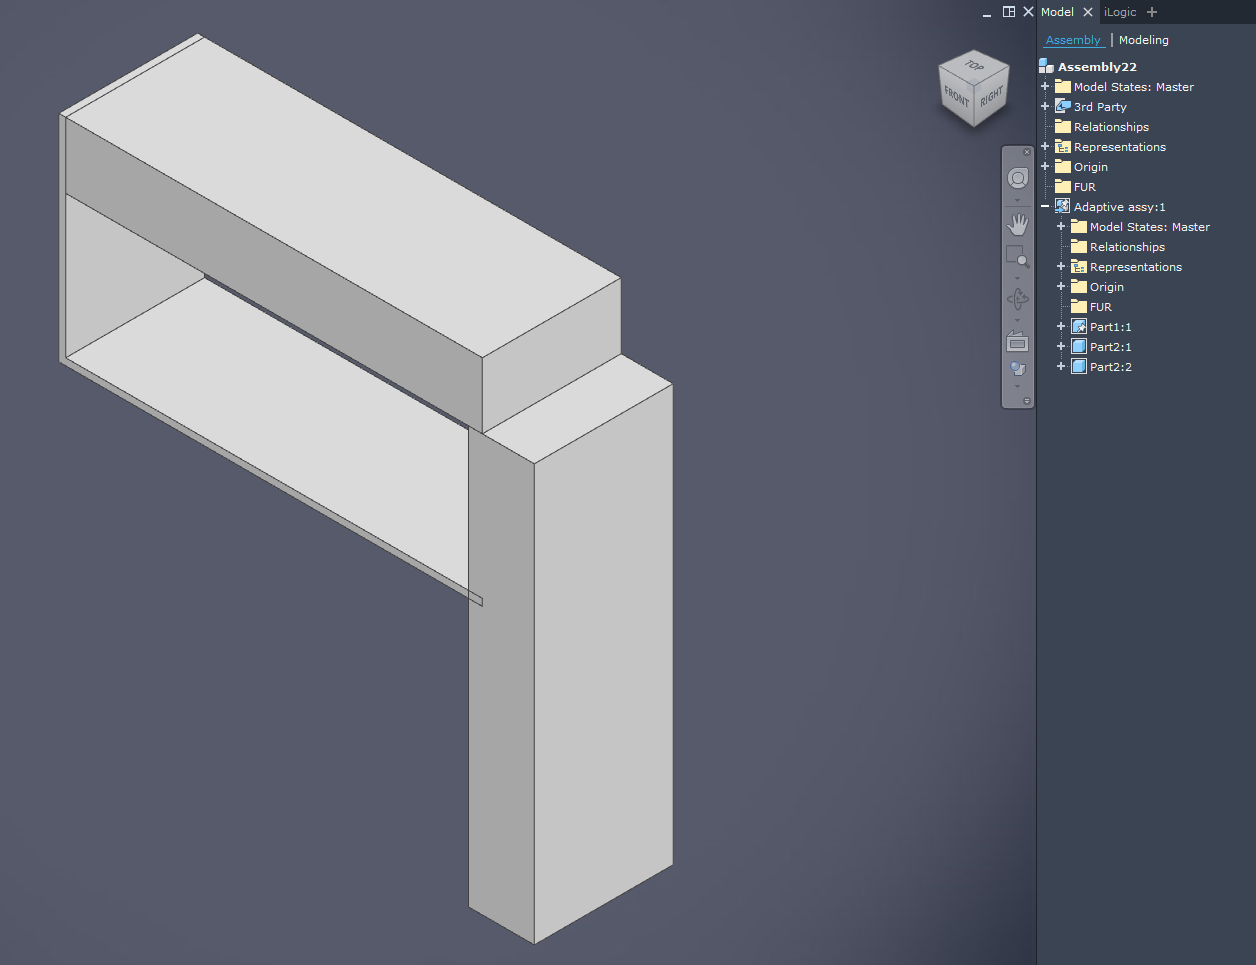Expand Representations under Adaptive assy:1
This screenshot has width=1256, height=965.
[x=1061, y=266]
